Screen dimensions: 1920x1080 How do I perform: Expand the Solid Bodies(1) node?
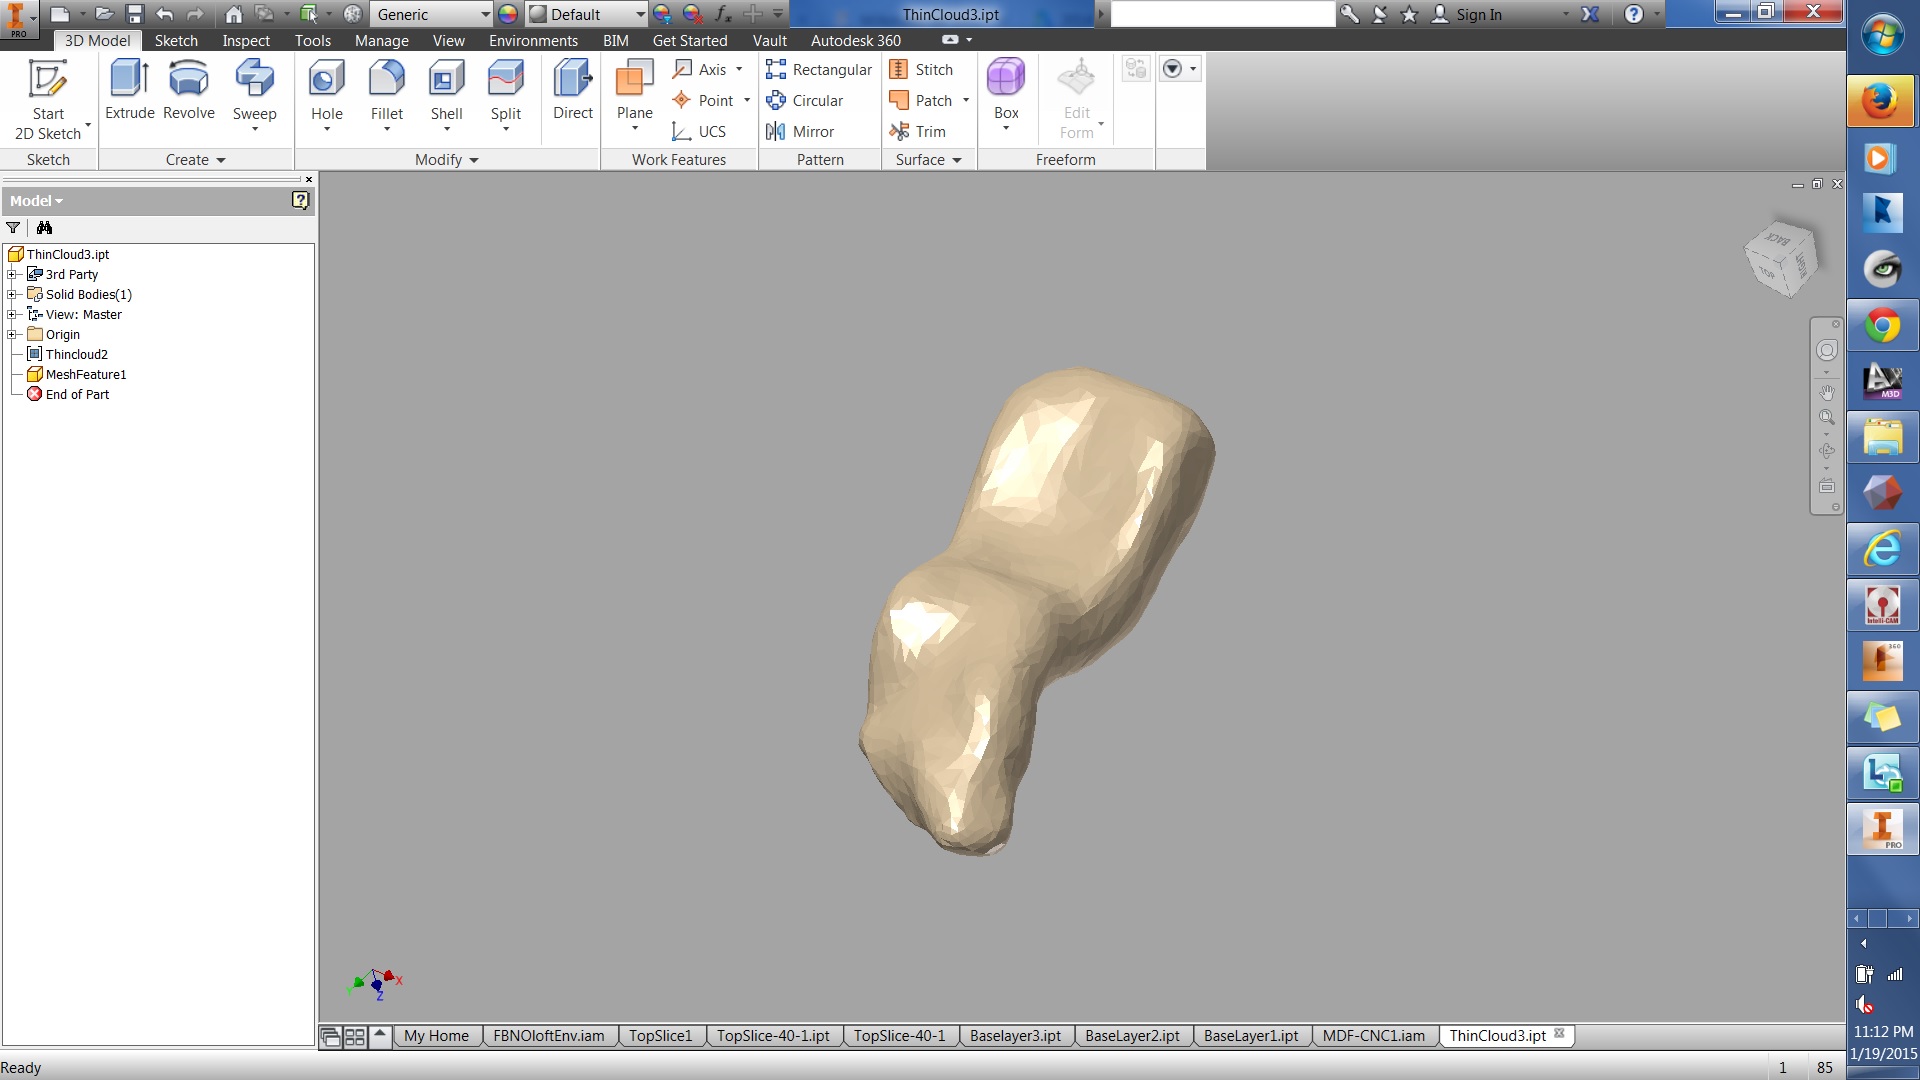click(12, 294)
